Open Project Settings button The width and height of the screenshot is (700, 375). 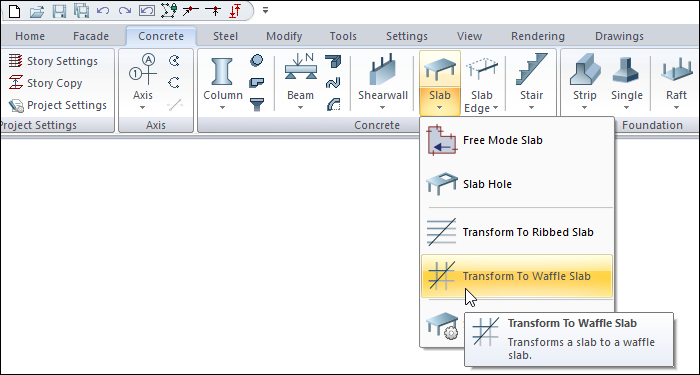(58, 105)
